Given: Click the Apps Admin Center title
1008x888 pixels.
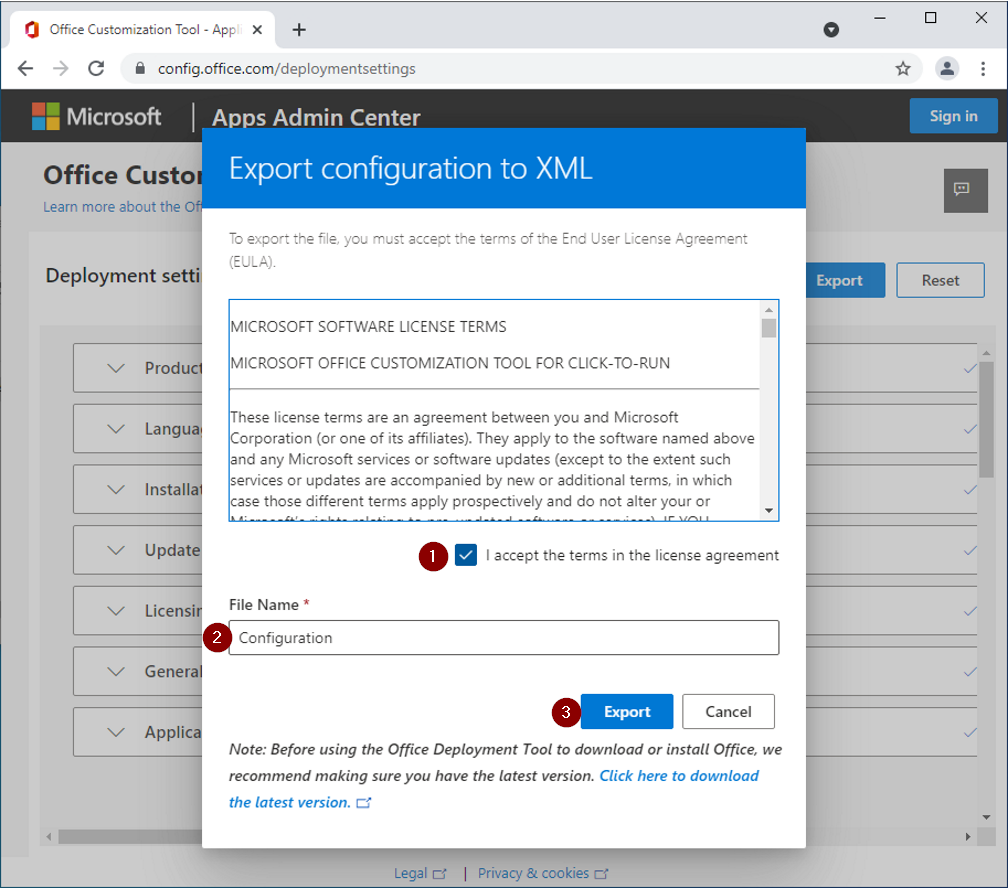Looking at the screenshot, I should coord(316,117).
